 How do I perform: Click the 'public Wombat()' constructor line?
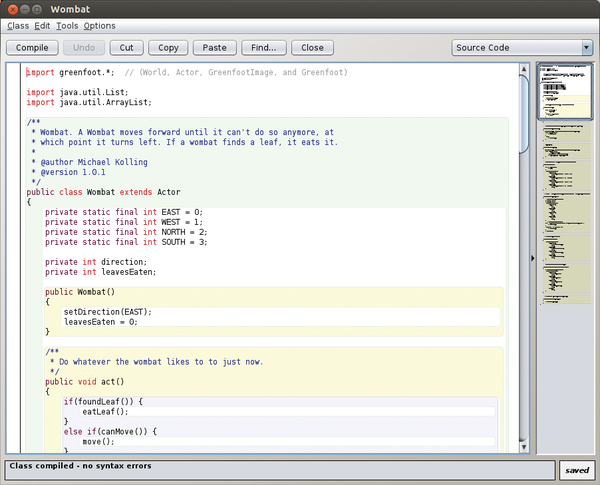click(x=80, y=292)
